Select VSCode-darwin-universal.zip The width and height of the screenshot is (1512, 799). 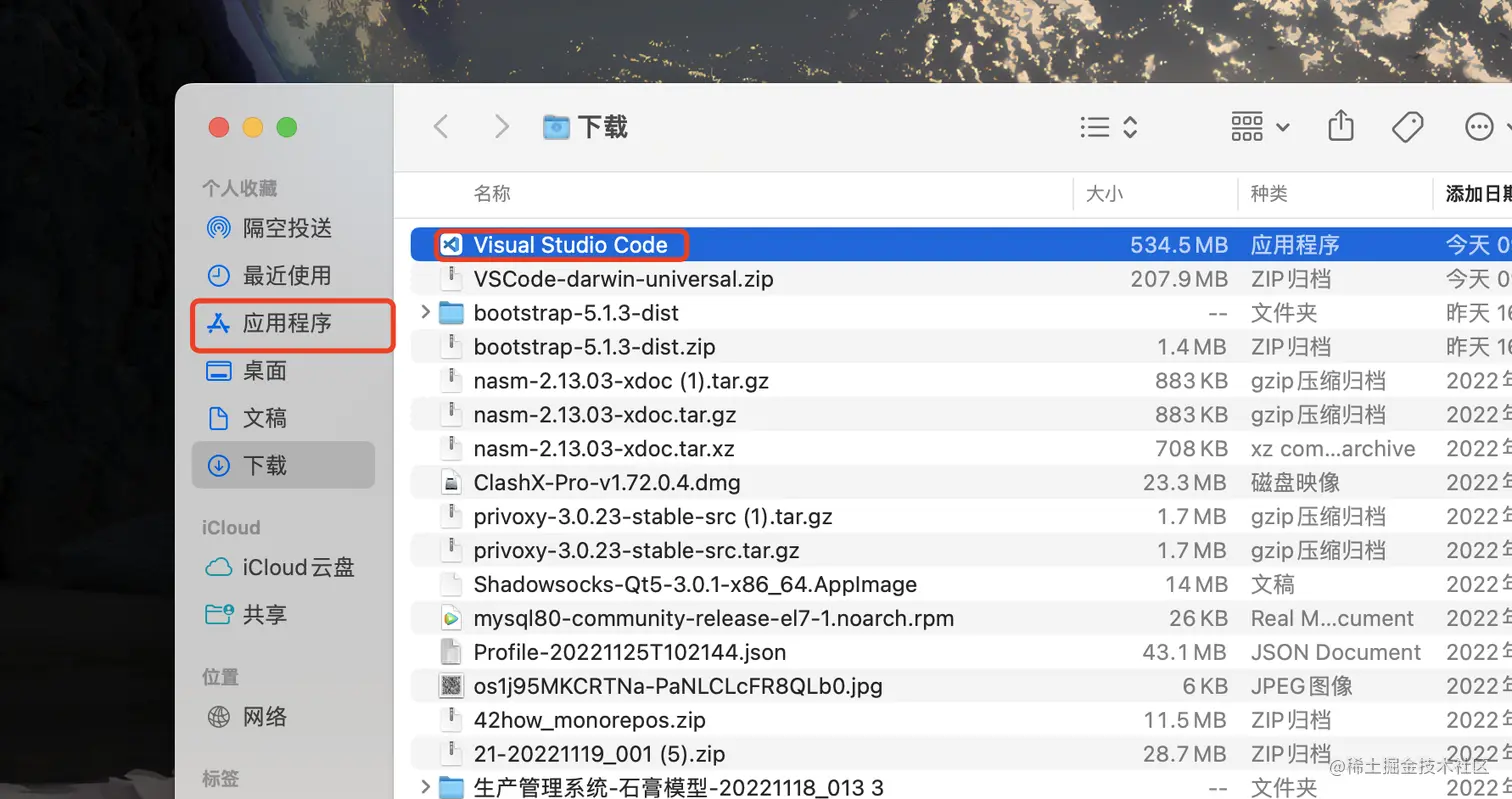tap(623, 279)
